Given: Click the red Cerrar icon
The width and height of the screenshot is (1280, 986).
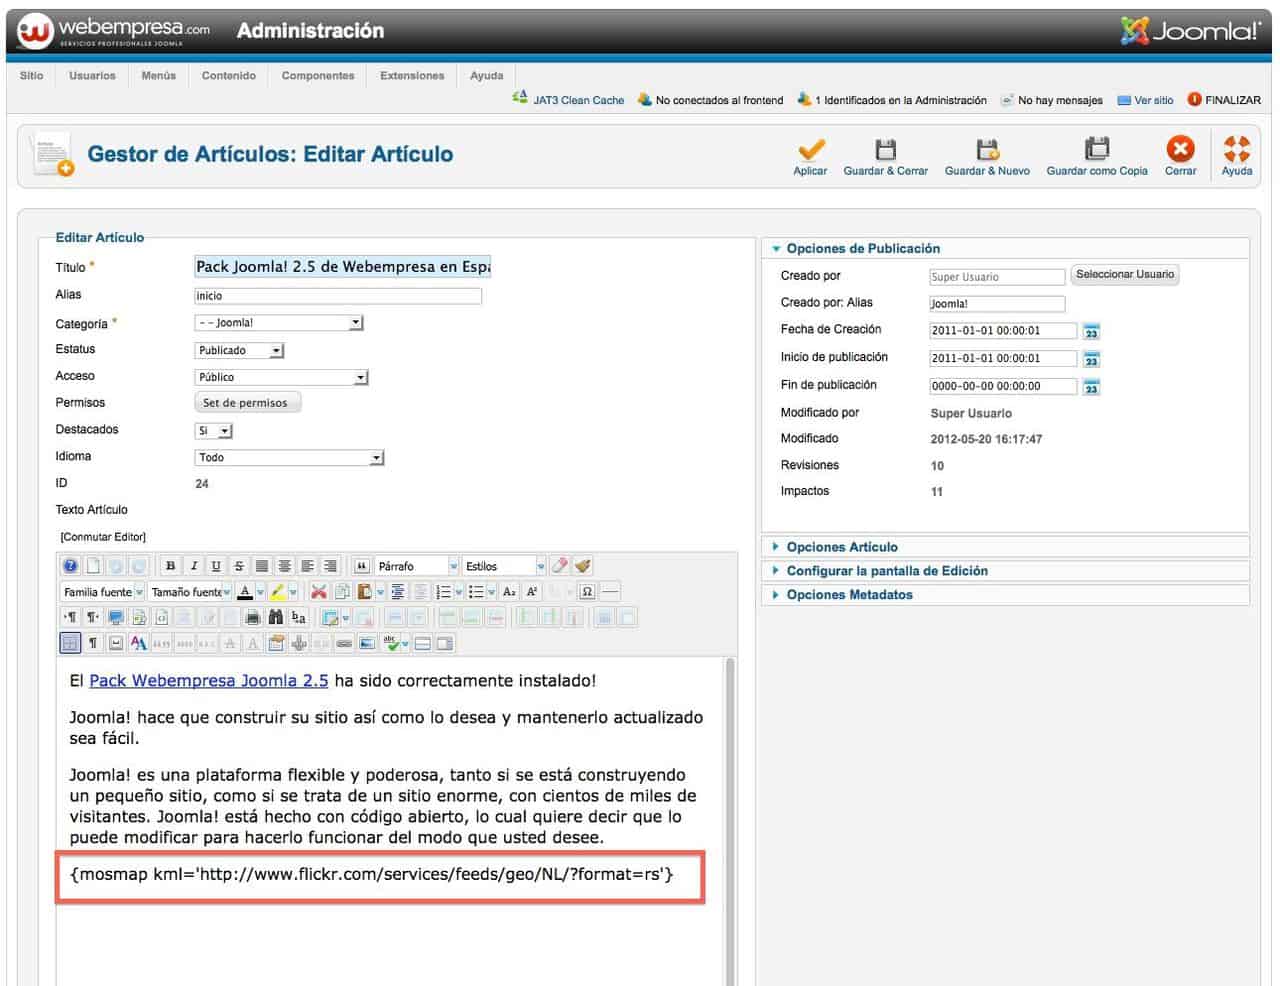Looking at the screenshot, I should 1180,149.
